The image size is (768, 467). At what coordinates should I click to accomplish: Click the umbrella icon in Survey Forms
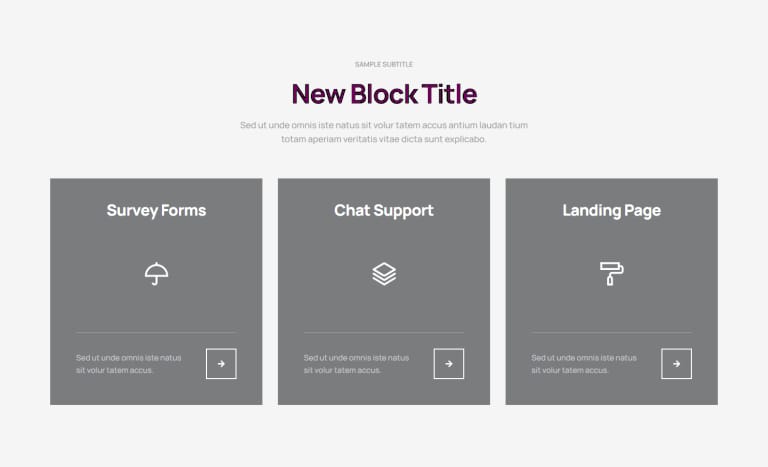click(156, 273)
